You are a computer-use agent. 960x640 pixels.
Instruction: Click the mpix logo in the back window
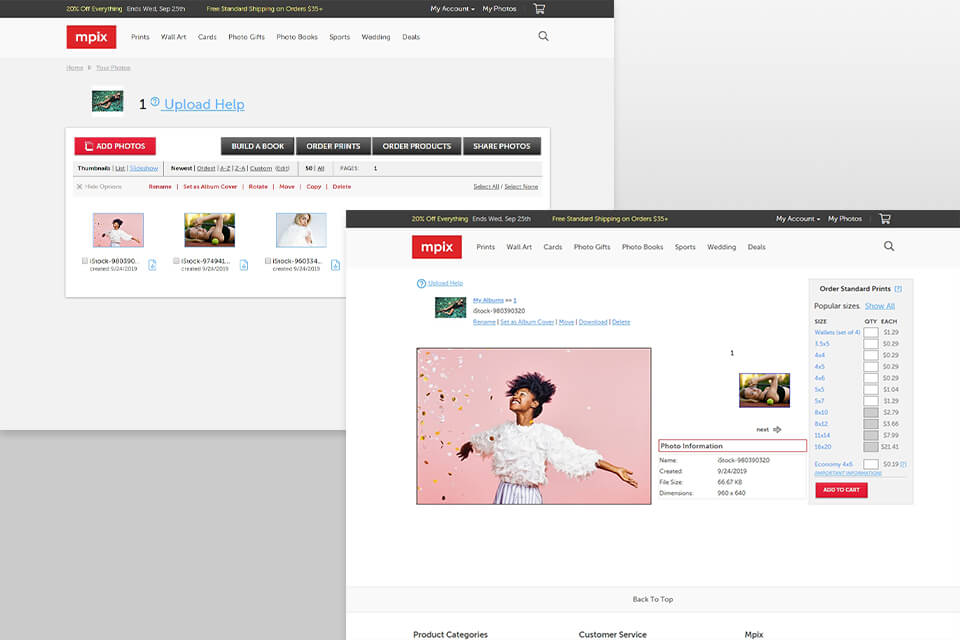[91, 37]
